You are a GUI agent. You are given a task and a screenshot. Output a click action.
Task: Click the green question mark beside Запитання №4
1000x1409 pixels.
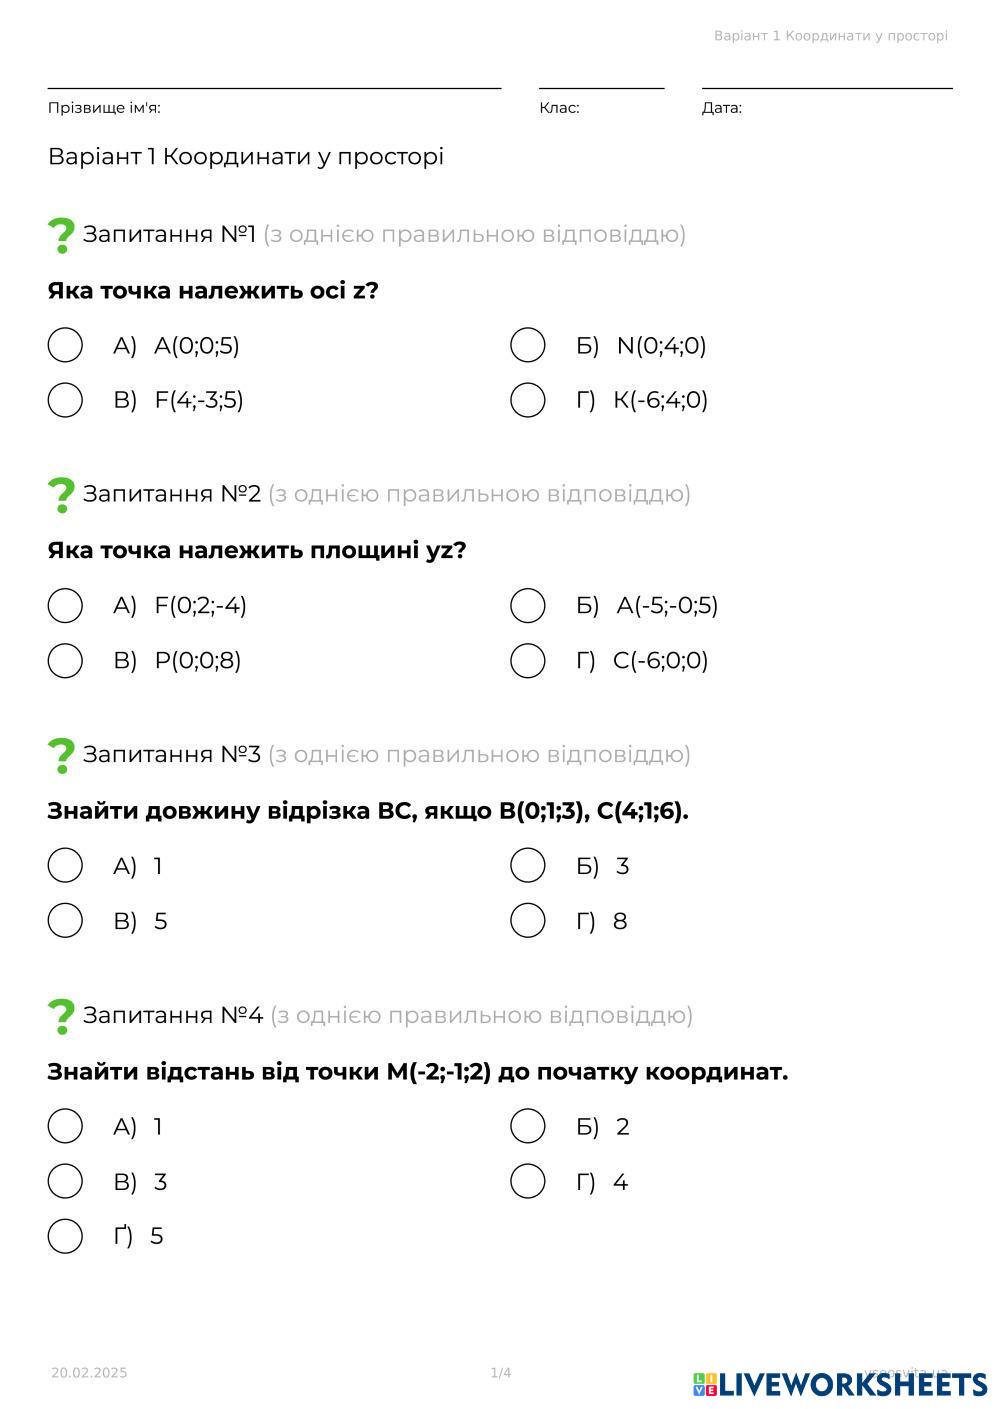[61, 1017]
